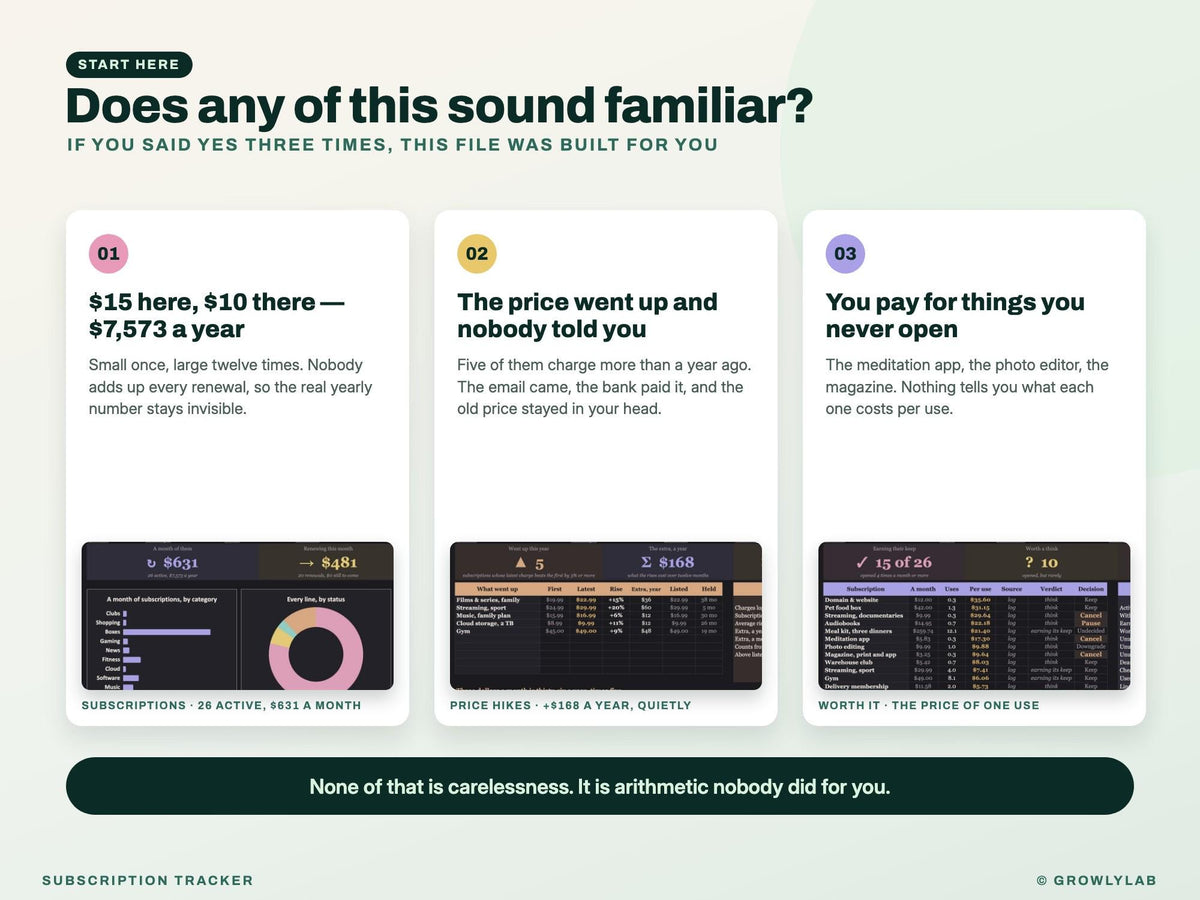This screenshot has width=1200, height=900.
Task: Open the Price Hikes sheet thumbnail
Action: pyautogui.click(x=606, y=616)
